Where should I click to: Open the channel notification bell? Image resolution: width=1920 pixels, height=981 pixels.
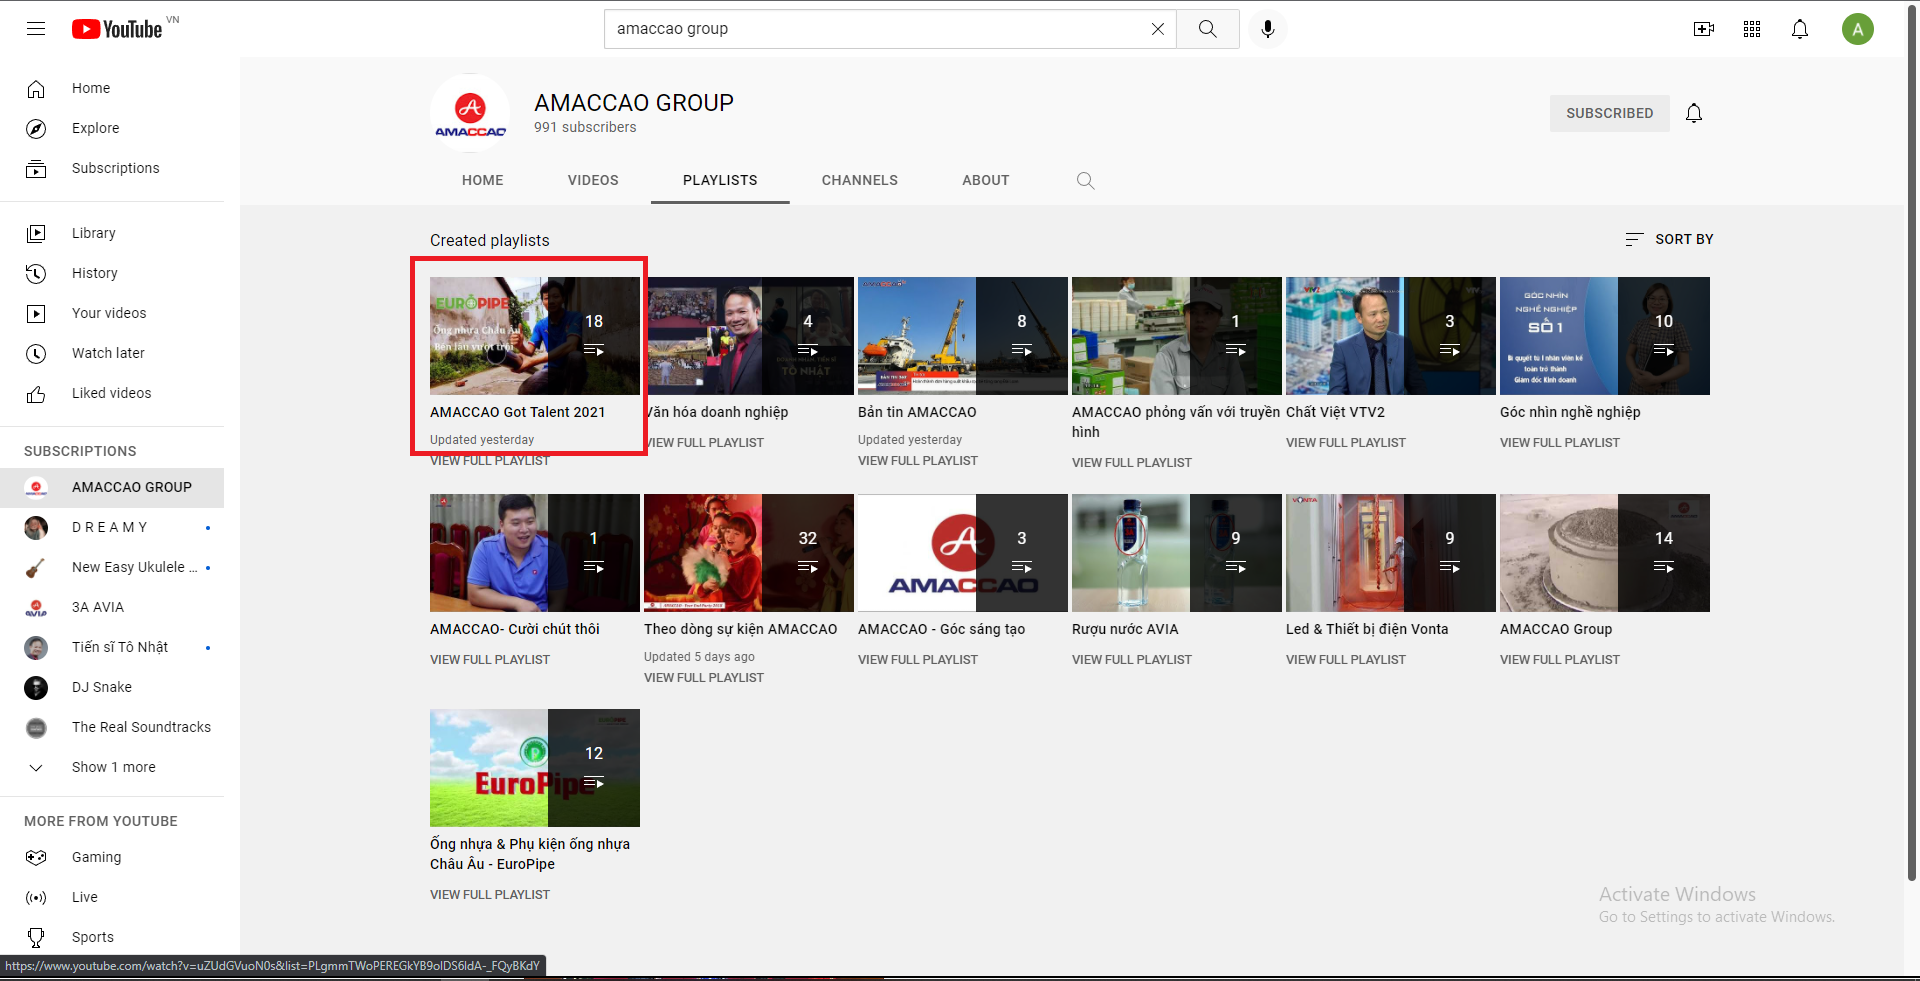[x=1694, y=113]
